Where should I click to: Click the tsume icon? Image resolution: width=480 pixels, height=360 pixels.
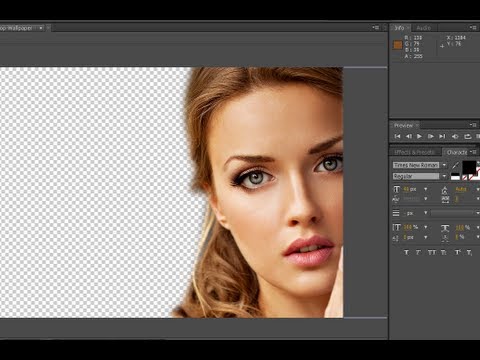point(445,238)
